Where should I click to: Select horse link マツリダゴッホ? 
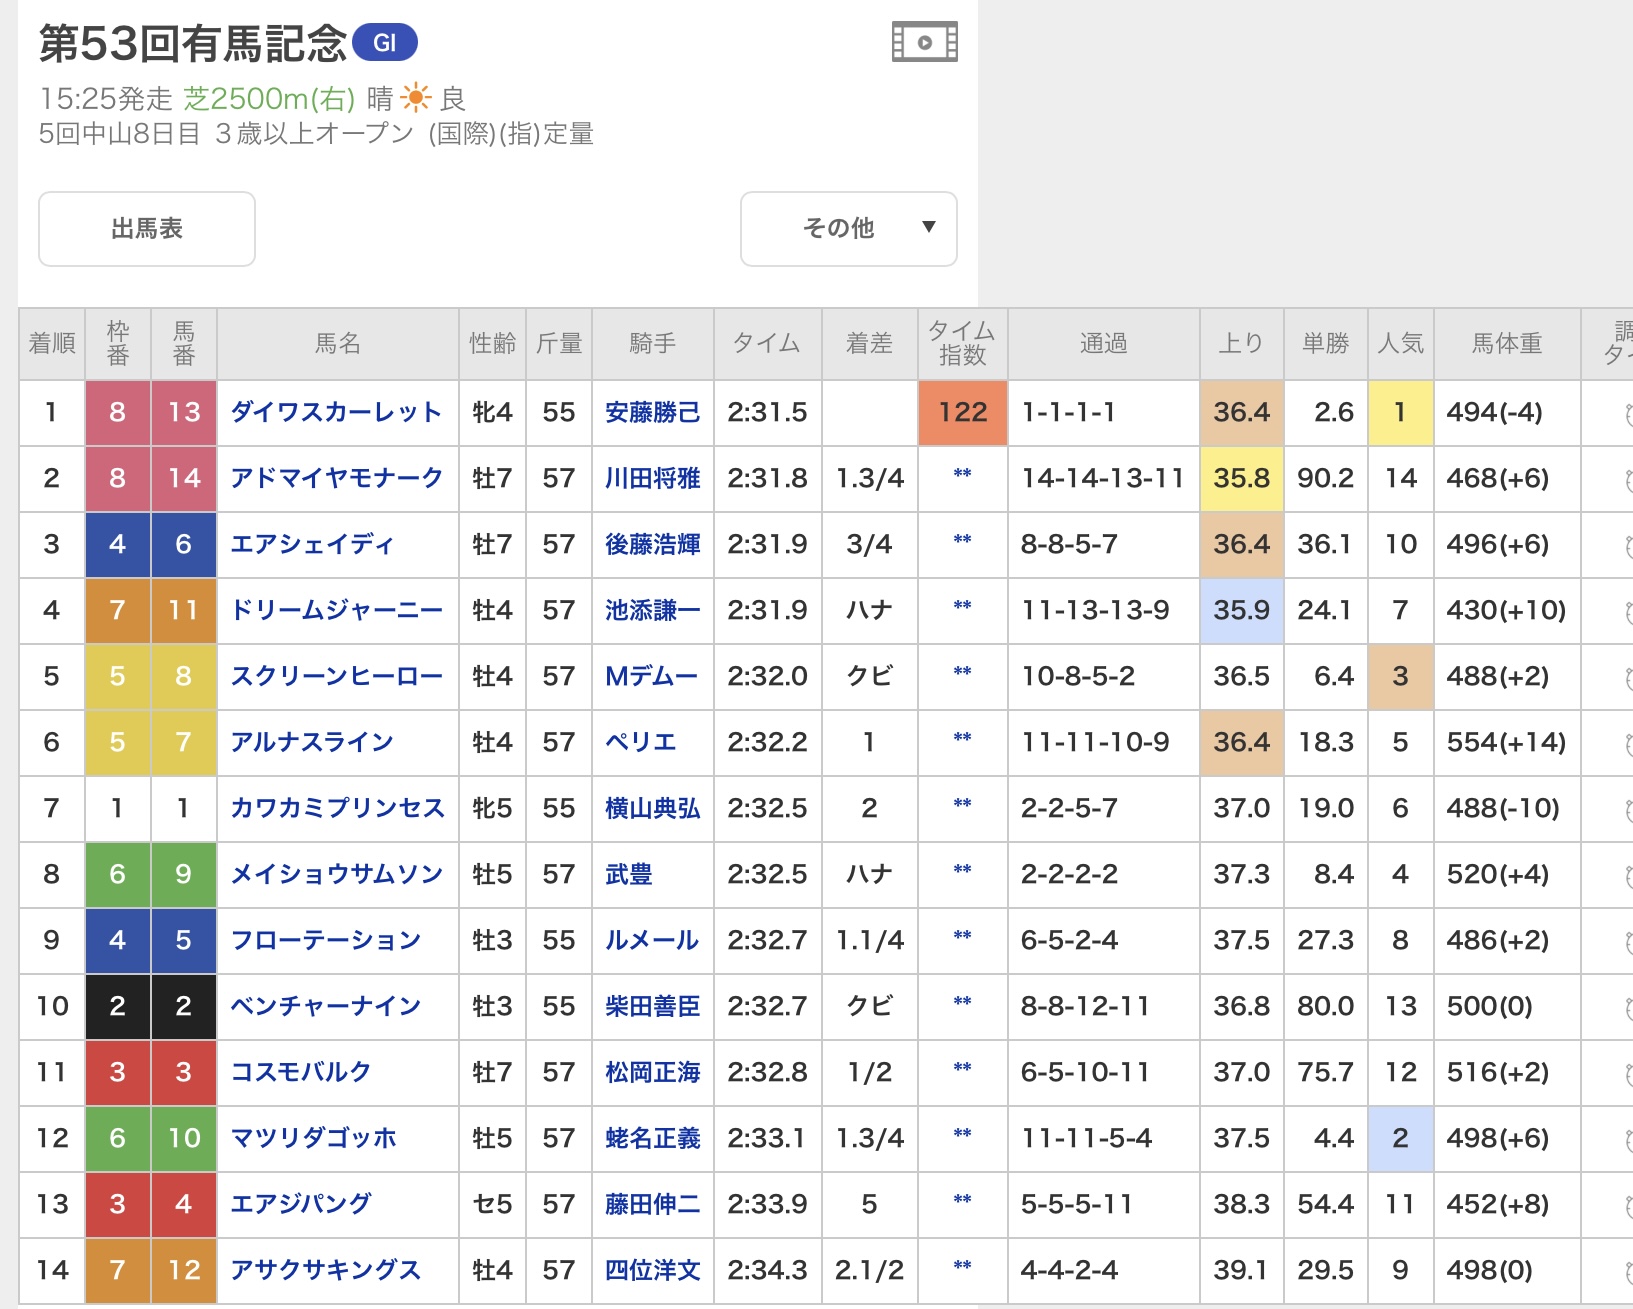pos(314,1138)
